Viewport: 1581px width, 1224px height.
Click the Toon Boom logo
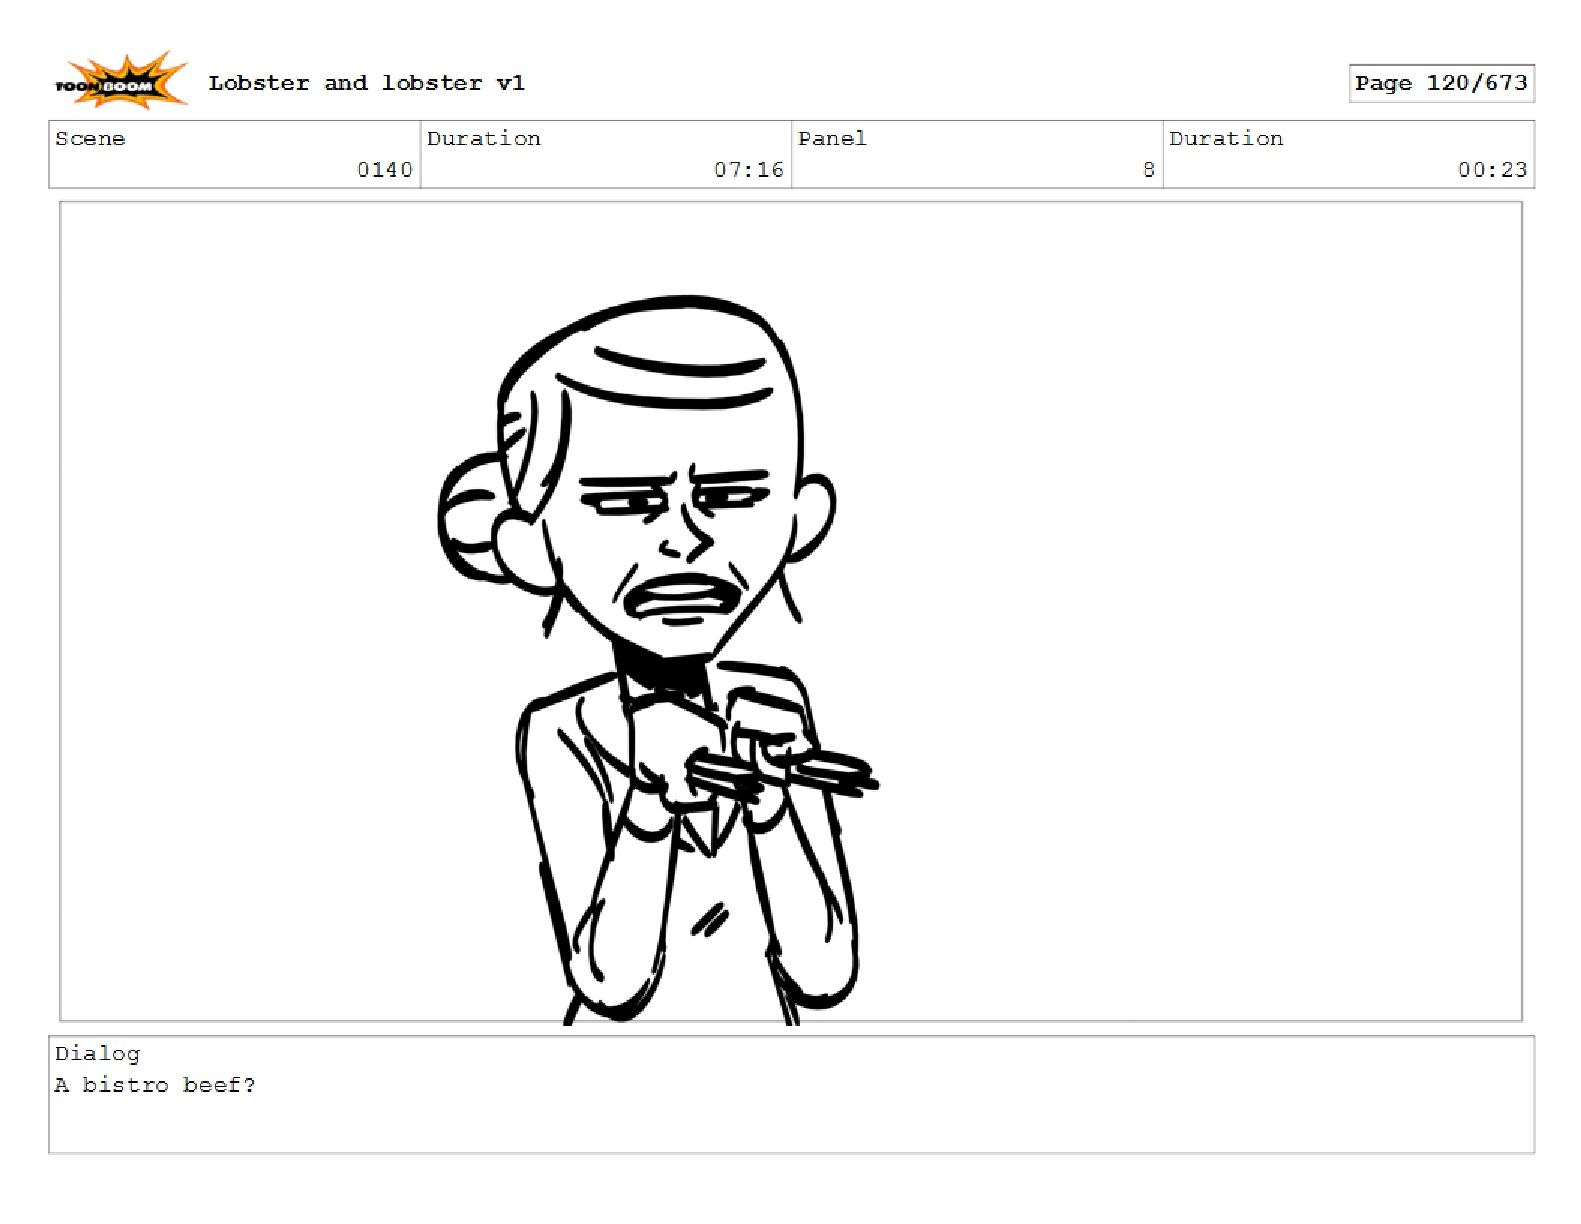[120, 82]
